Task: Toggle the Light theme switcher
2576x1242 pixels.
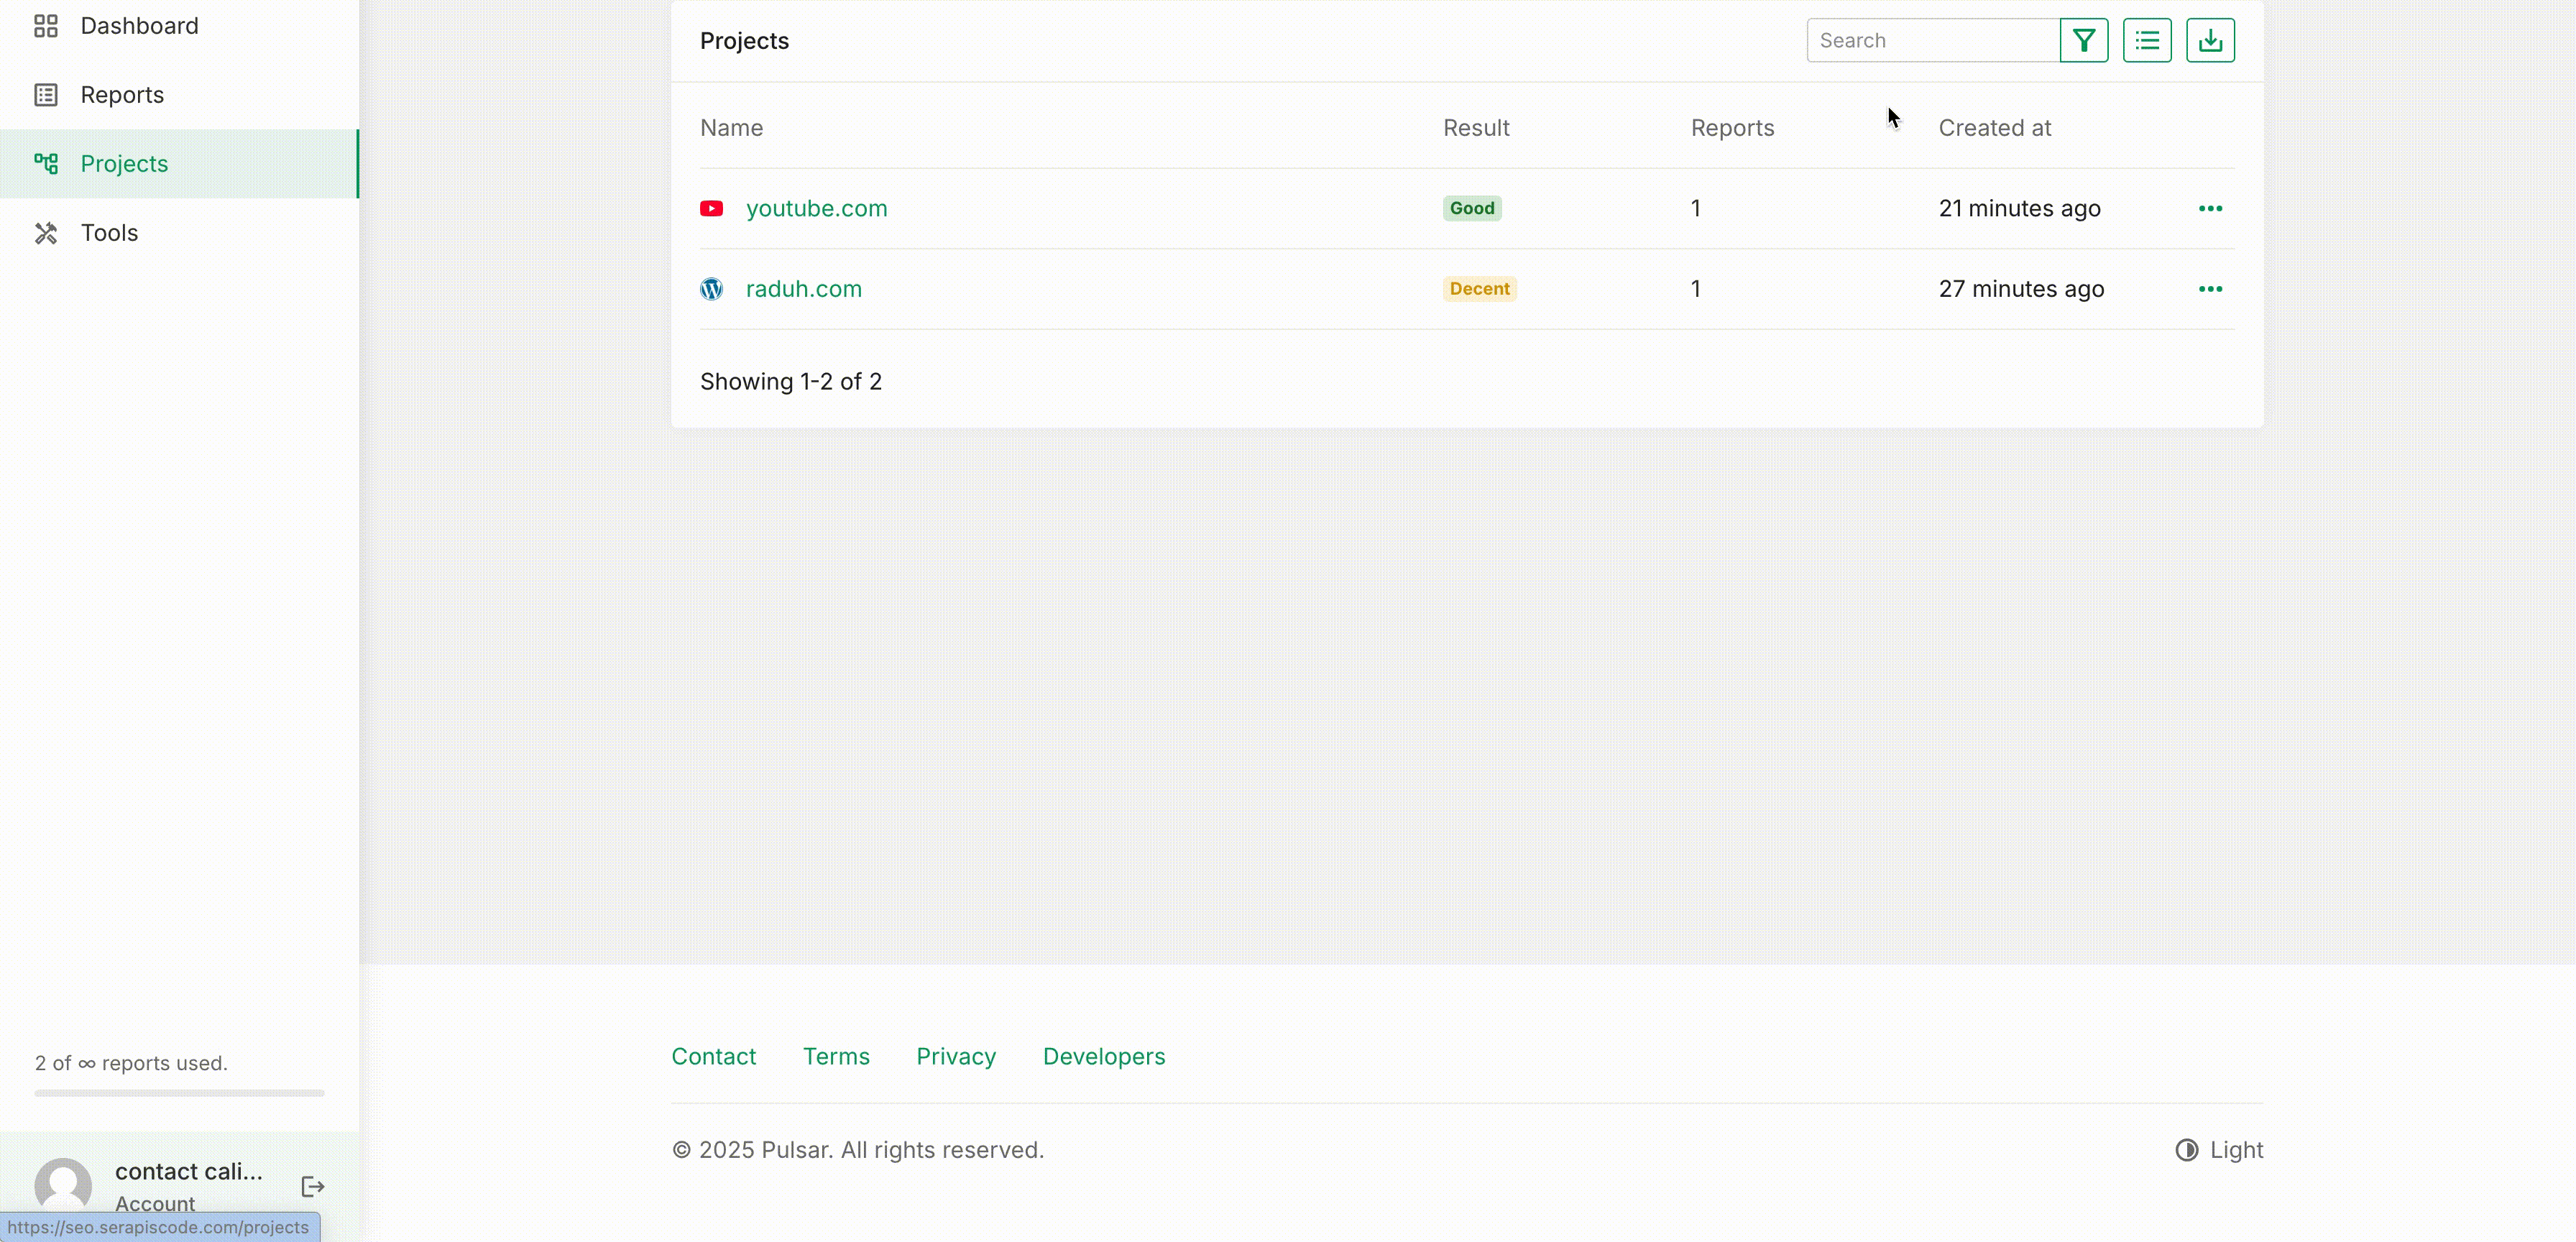Action: (x=2219, y=1150)
